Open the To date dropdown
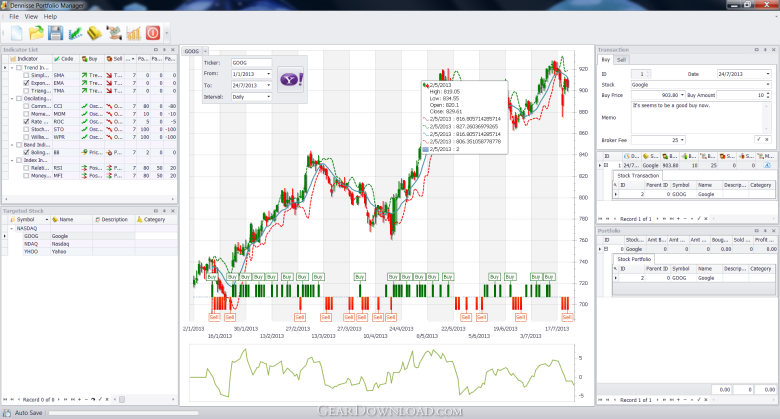 pyautogui.click(x=269, y=85)
